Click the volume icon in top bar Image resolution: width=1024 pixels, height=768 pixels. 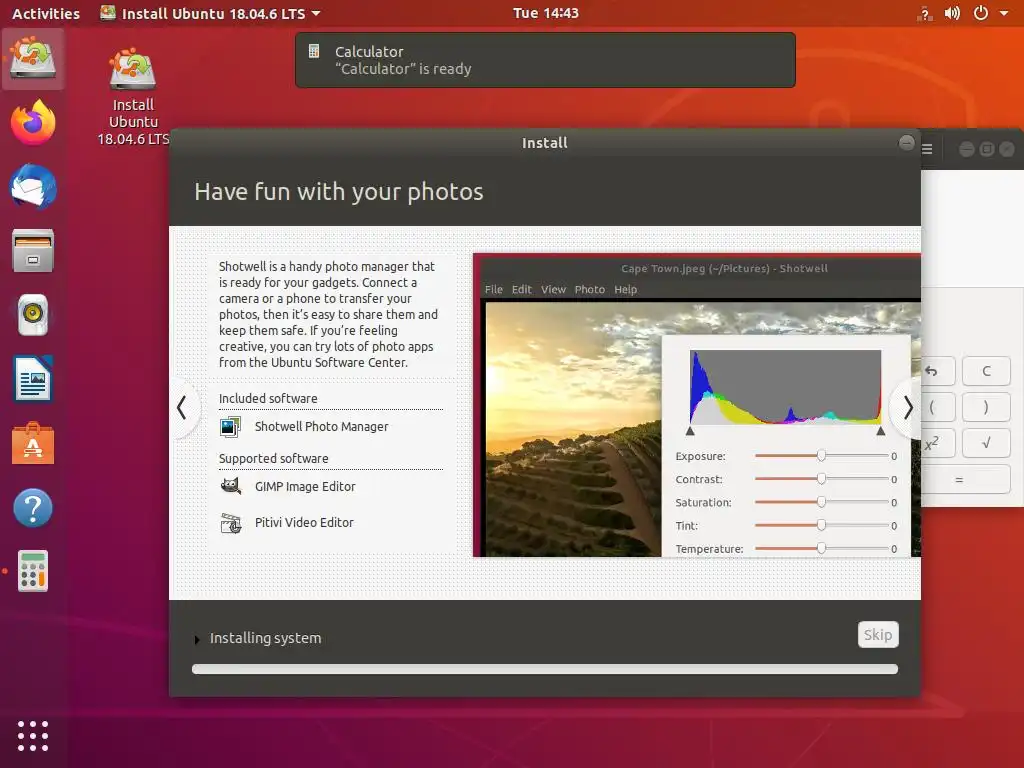click(952, 13)
